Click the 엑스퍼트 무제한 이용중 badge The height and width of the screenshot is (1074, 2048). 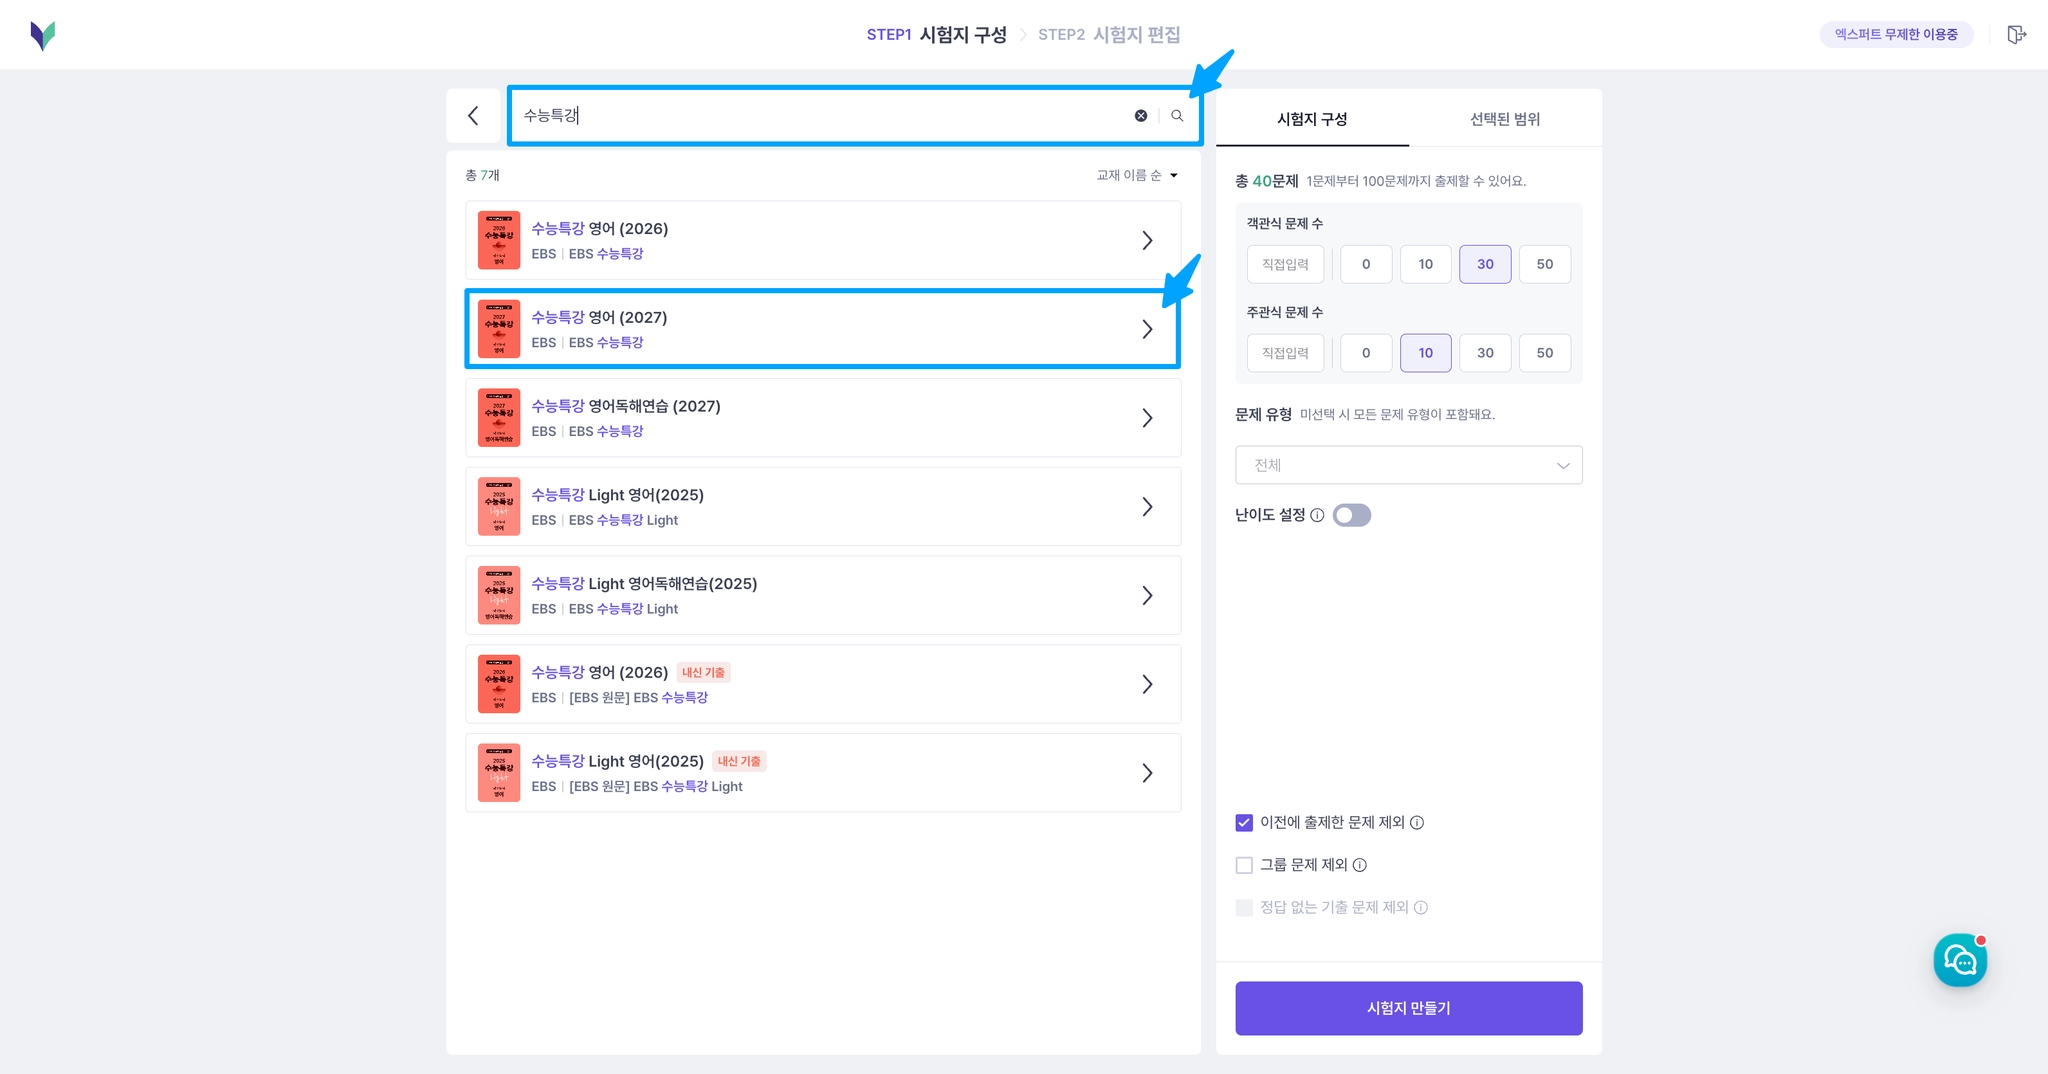click(1896, 34)
